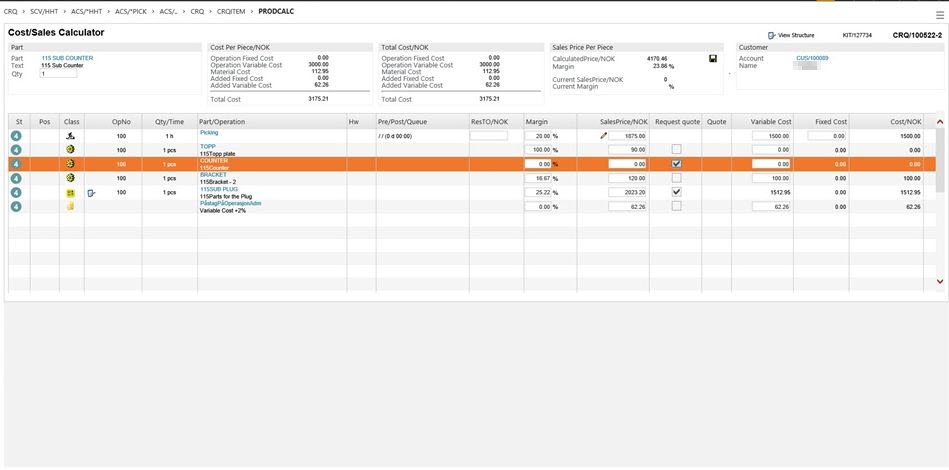The height and width of the screenshot is (470, 949).
Task: Click the pencil icon in Picking row
Action: click(x=604, y=135)
